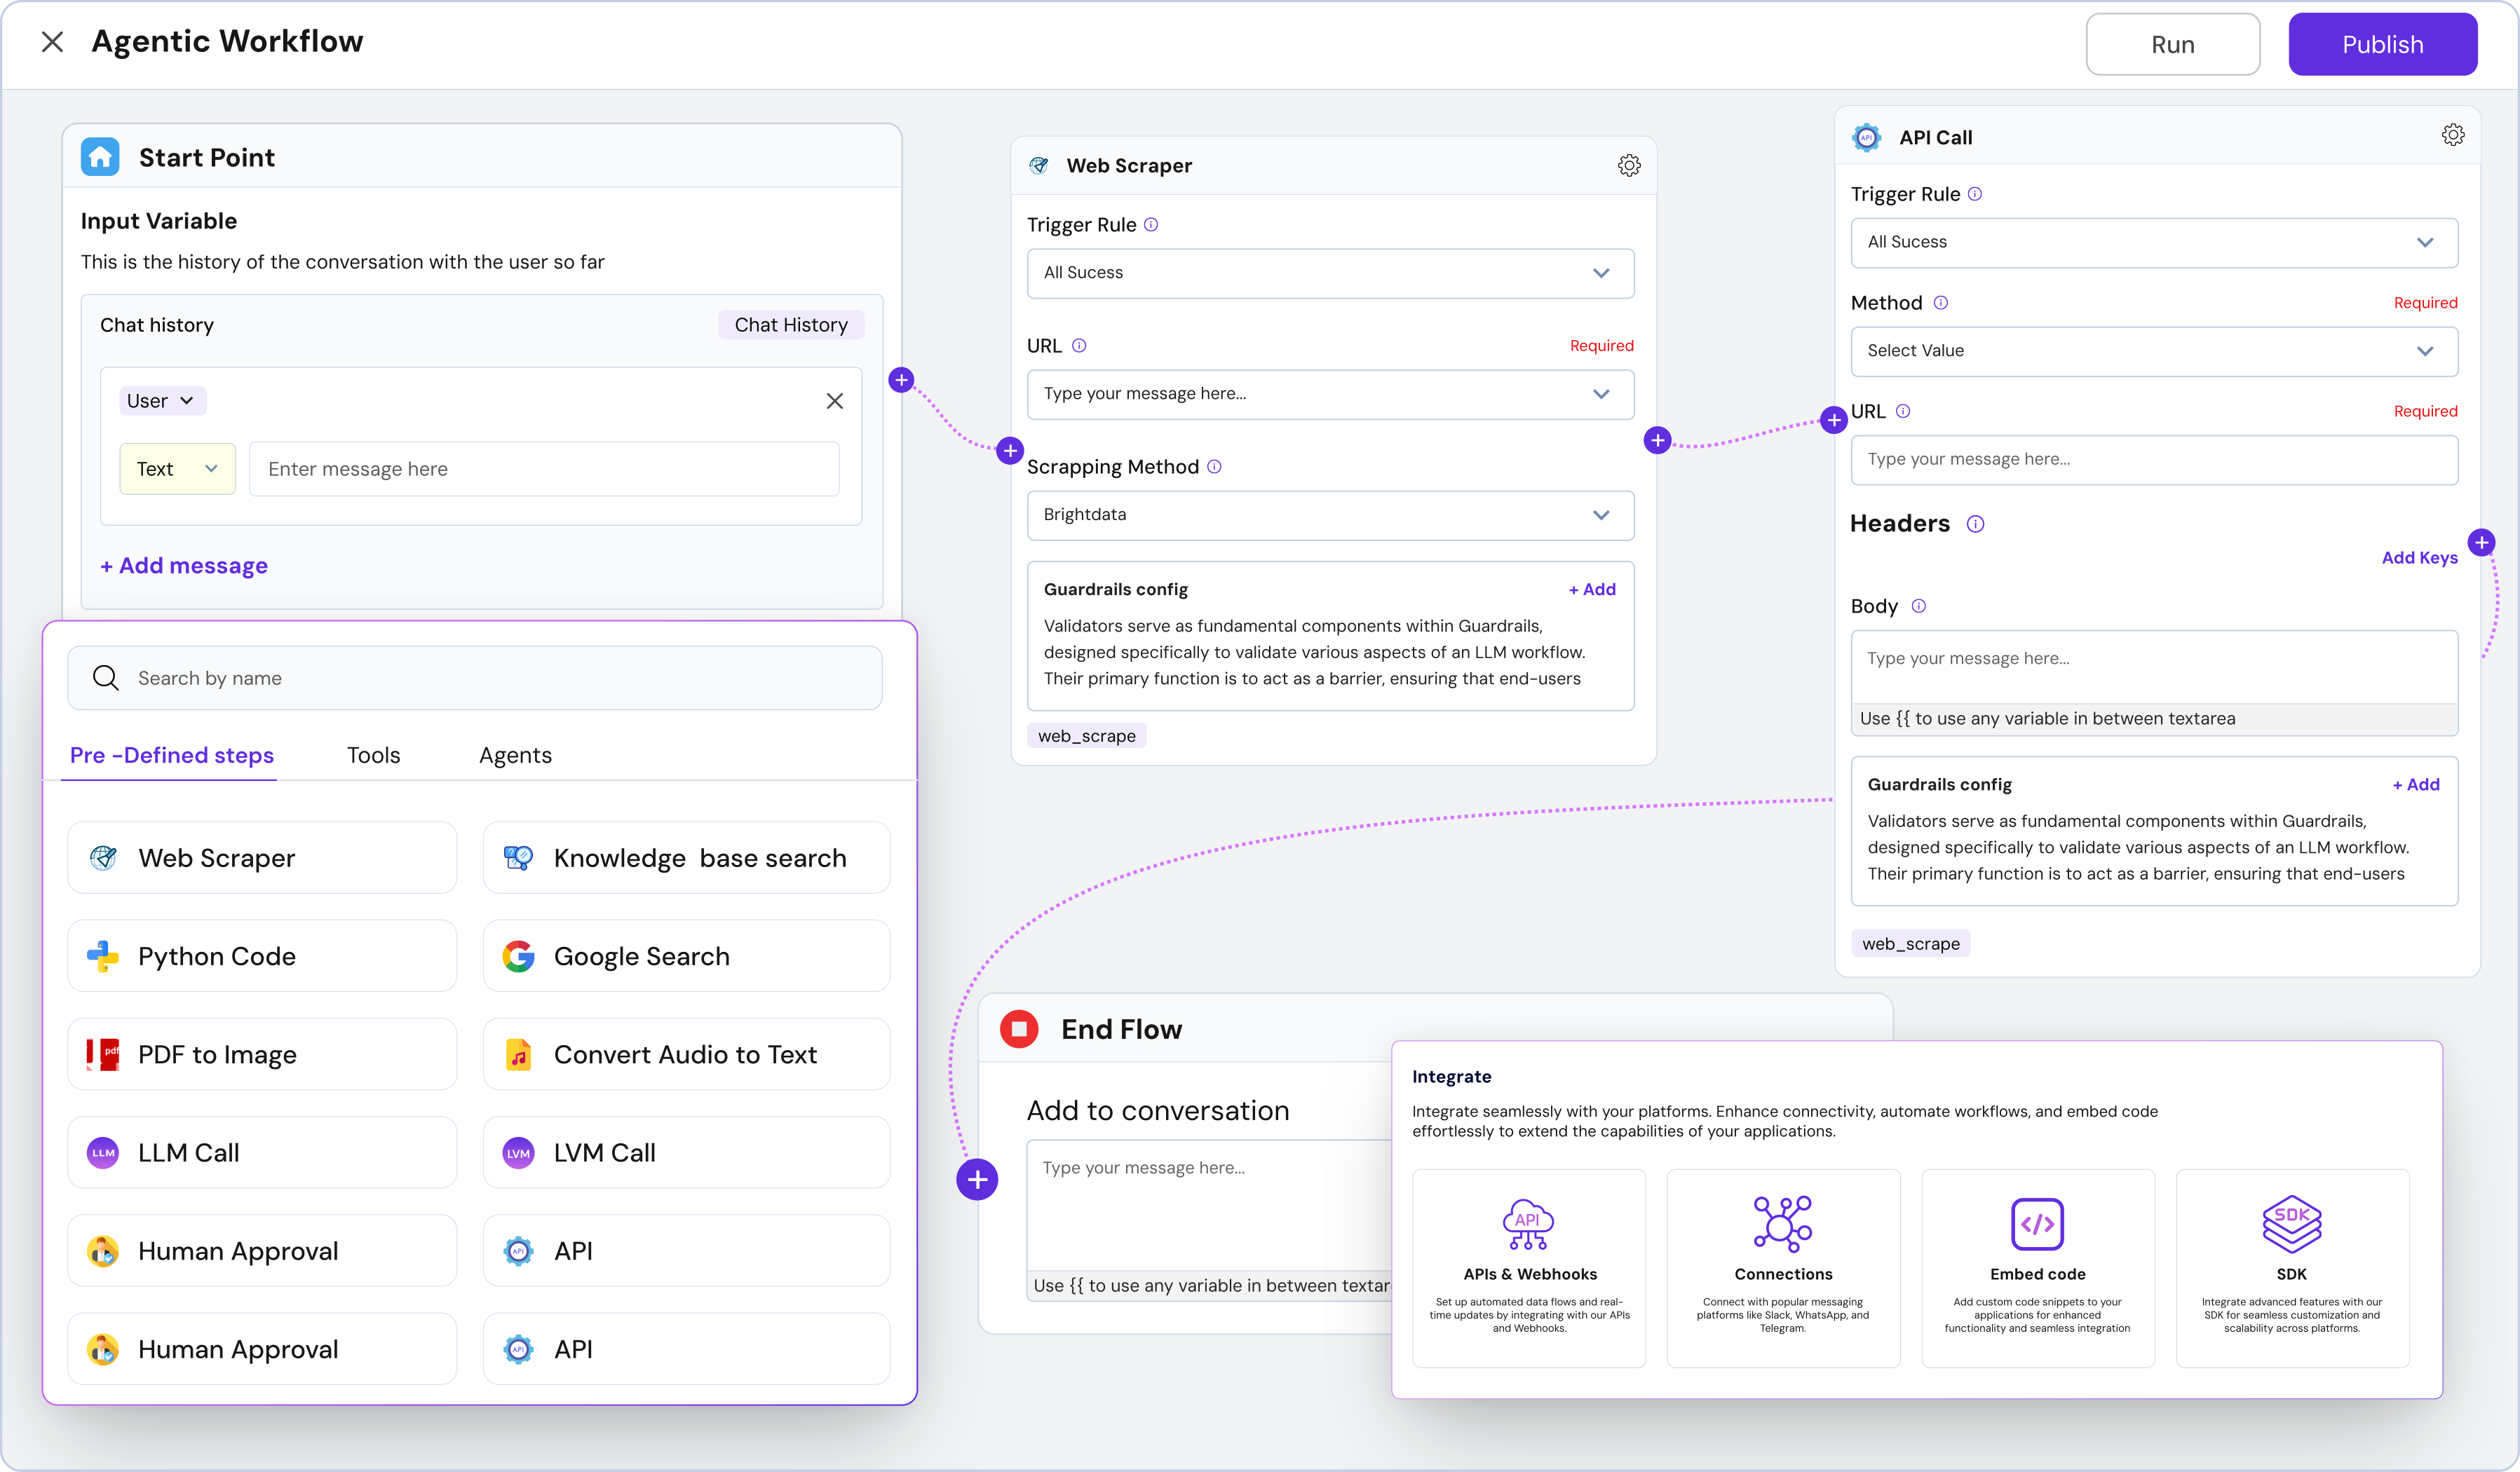
Task: Click the End Flow plus connector
Action: [x=977, y=1180]
